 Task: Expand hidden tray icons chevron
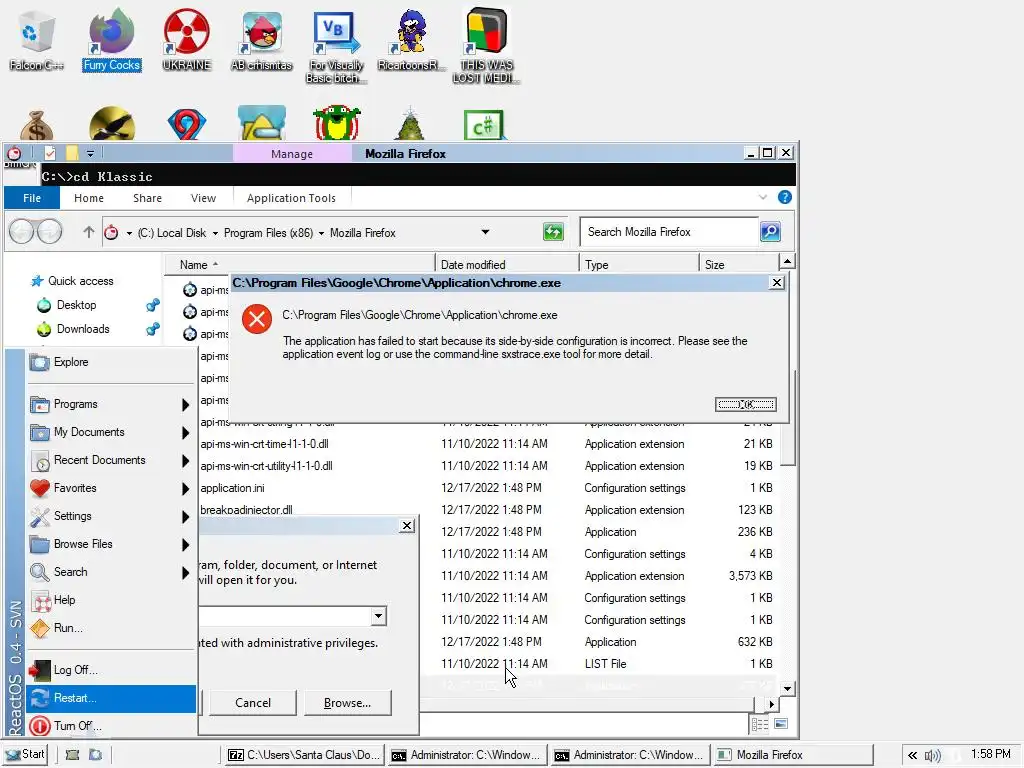(x=912, y=755)
